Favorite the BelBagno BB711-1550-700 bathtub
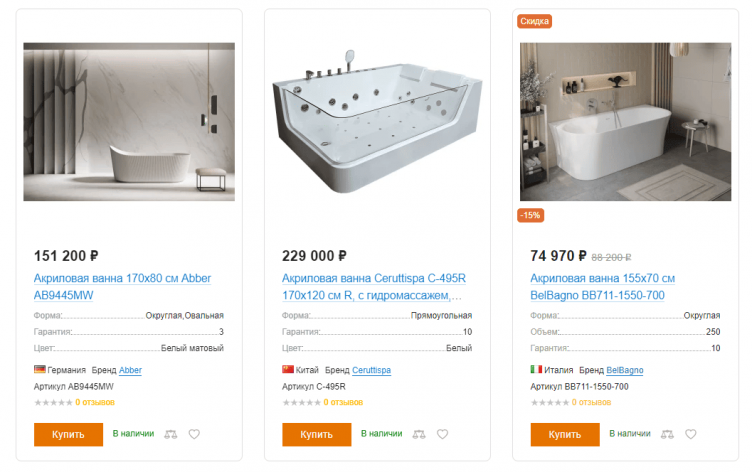This screenshot has height=472, width=752. [x=690, y=434]
